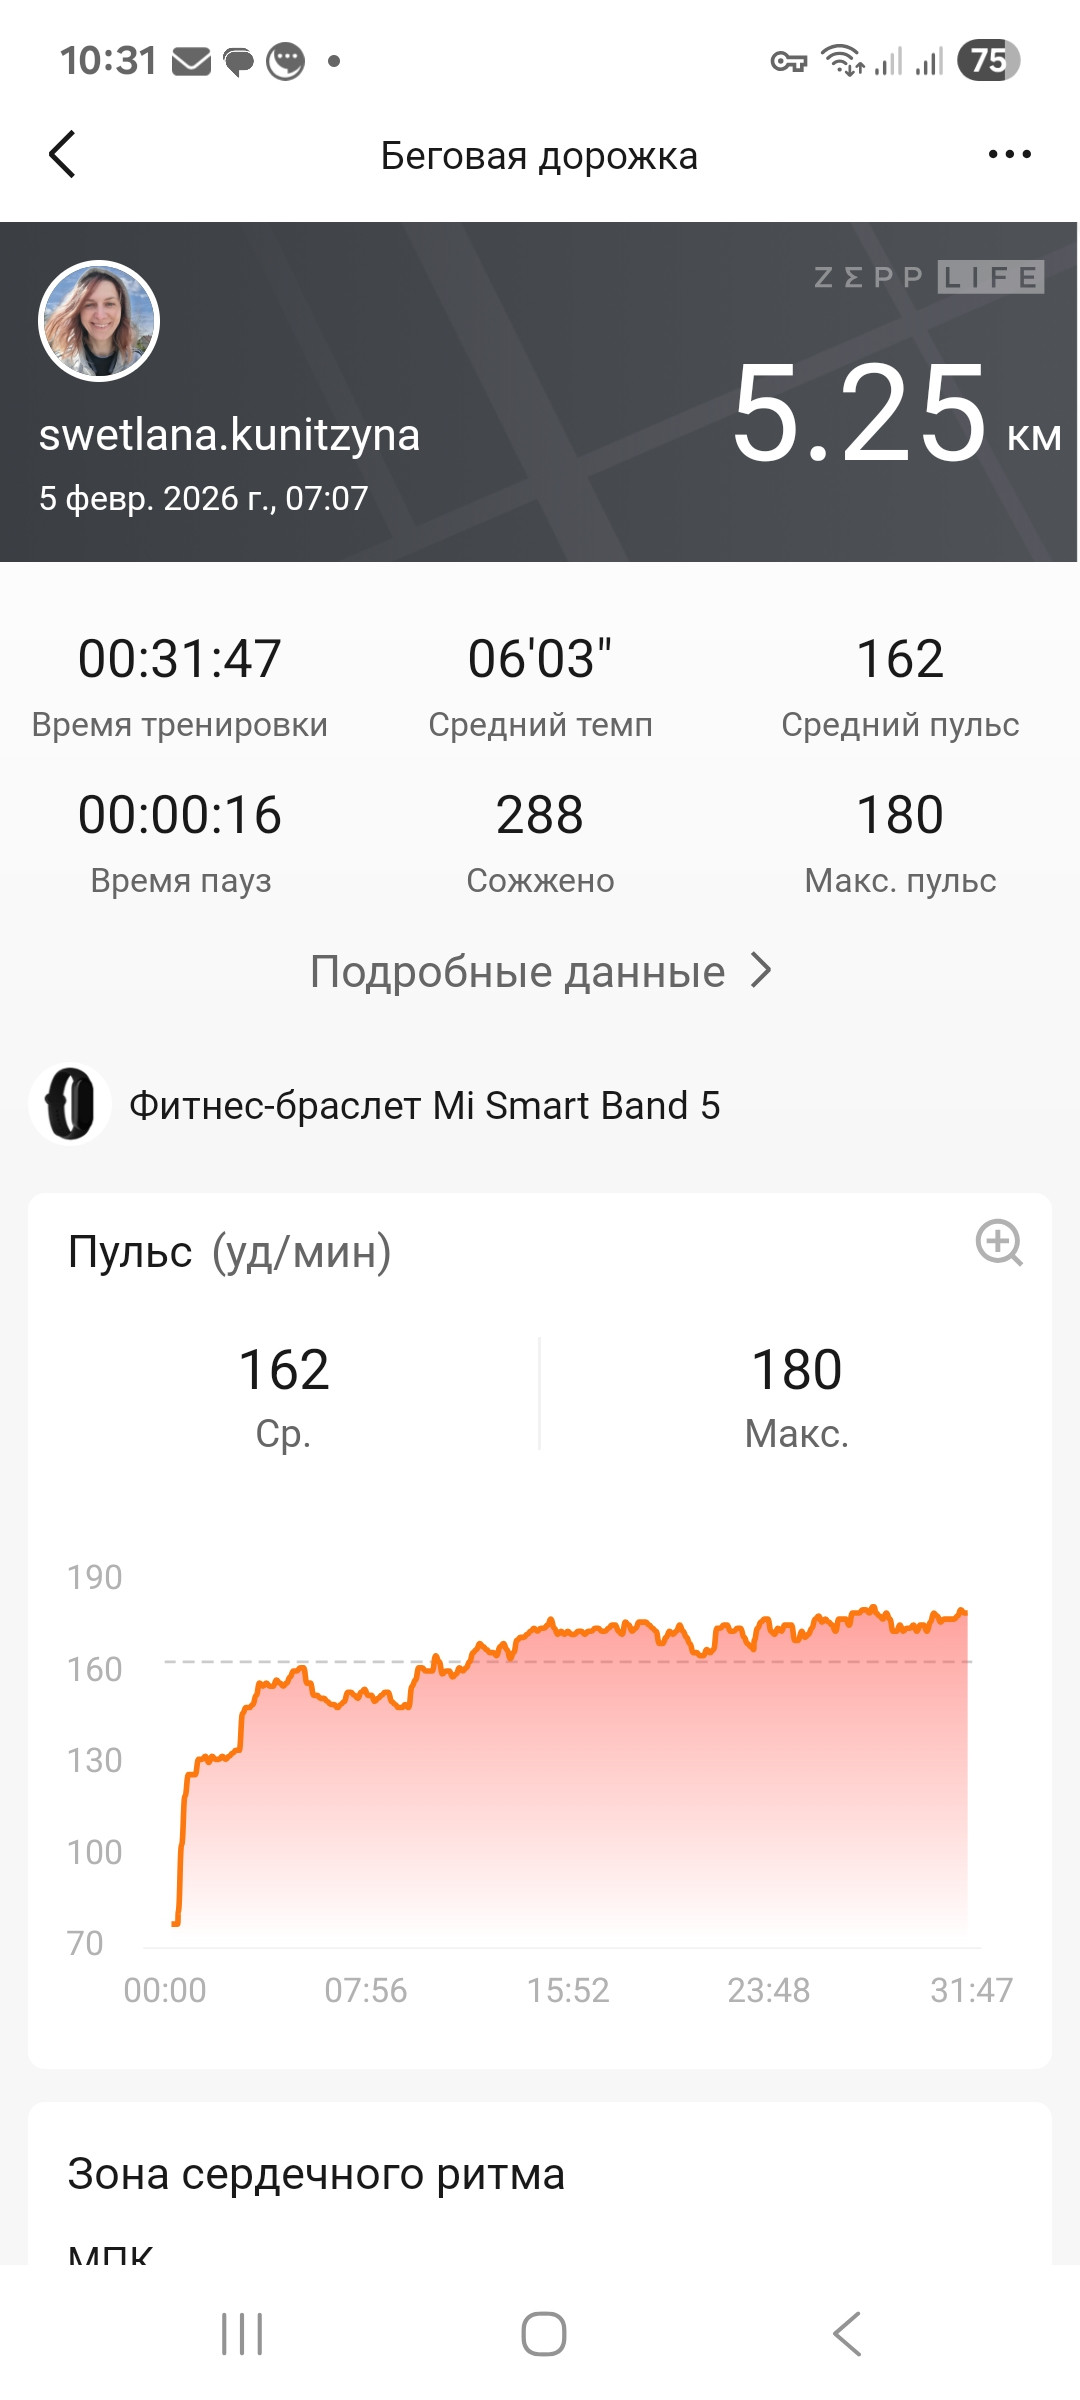Tap Android back navigation button
Viewport: 1080px width, 2400px height.
[846, 2334]
